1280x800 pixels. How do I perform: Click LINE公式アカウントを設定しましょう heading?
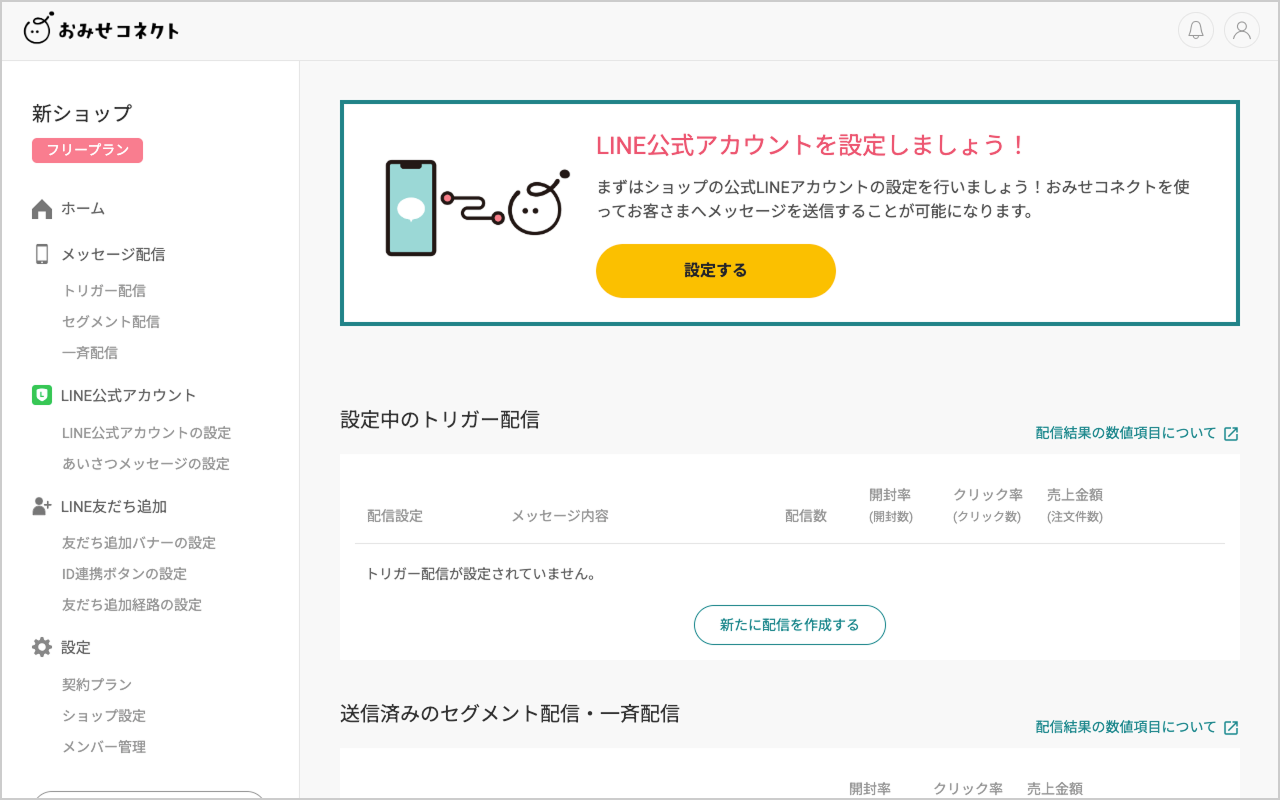[x=812, y=145]
